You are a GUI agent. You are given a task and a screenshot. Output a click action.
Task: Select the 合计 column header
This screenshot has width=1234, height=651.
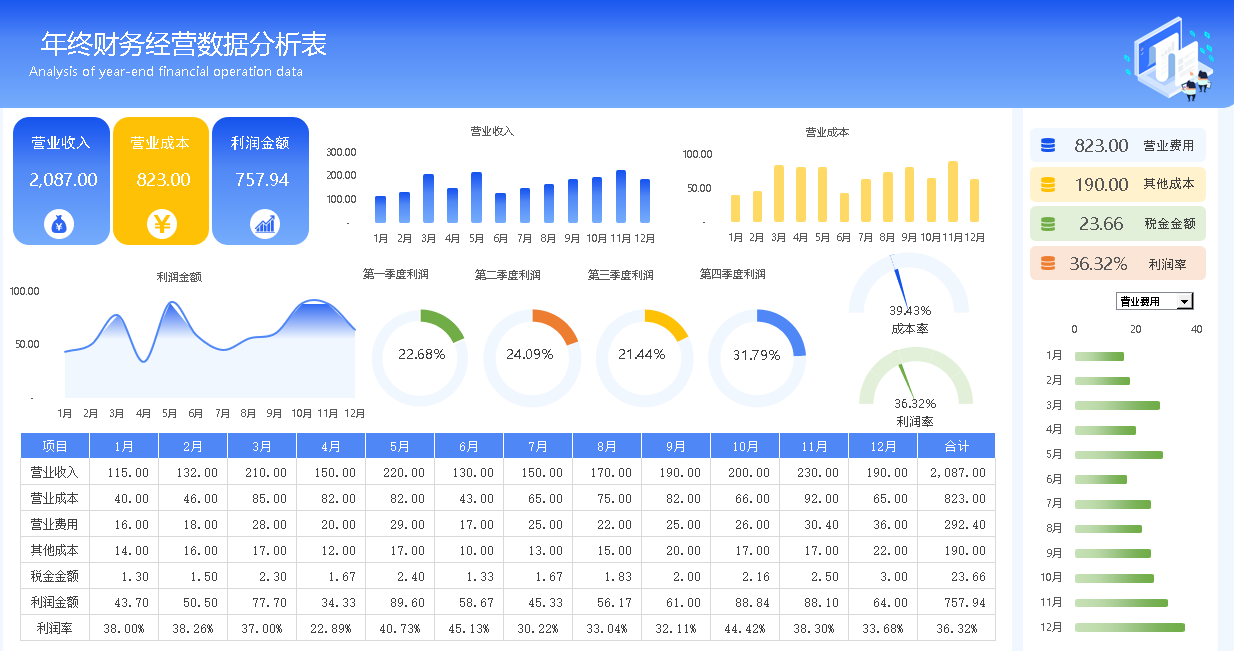point(956,446)
